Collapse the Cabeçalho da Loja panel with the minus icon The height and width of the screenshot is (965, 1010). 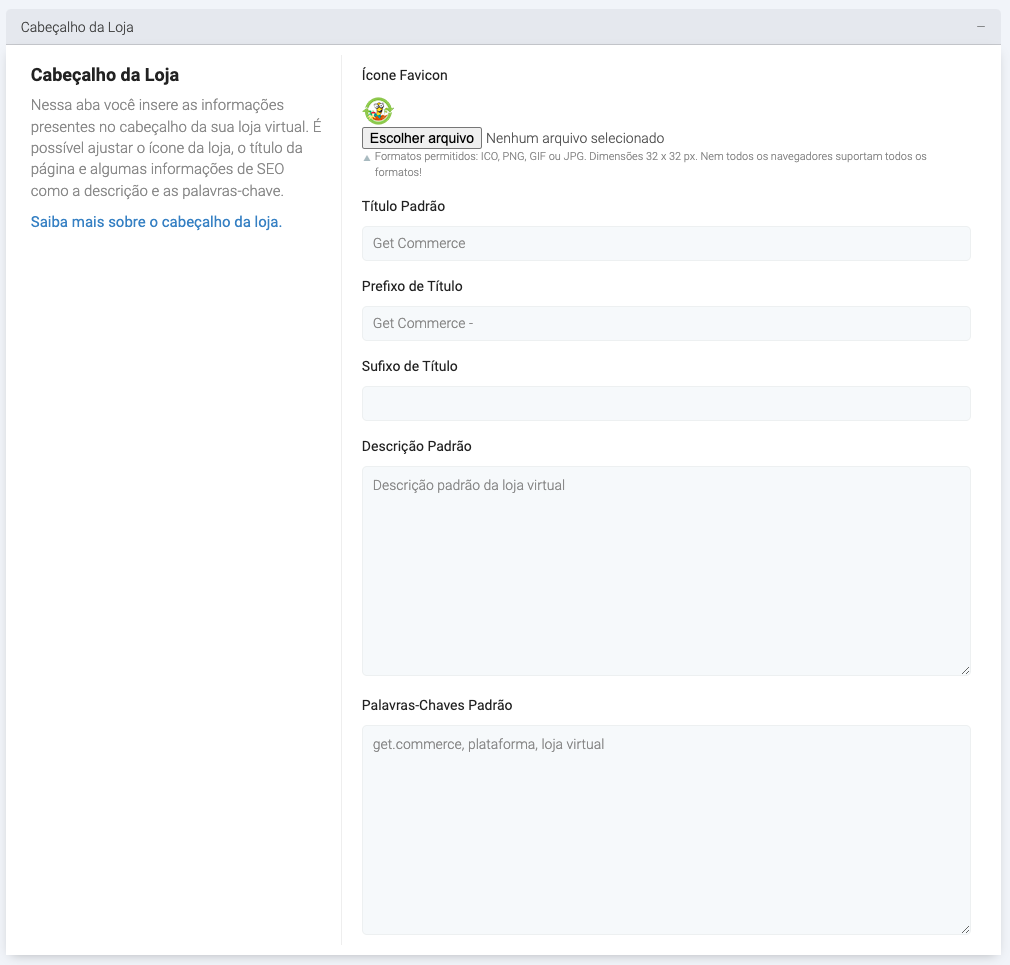click(981, 27)
